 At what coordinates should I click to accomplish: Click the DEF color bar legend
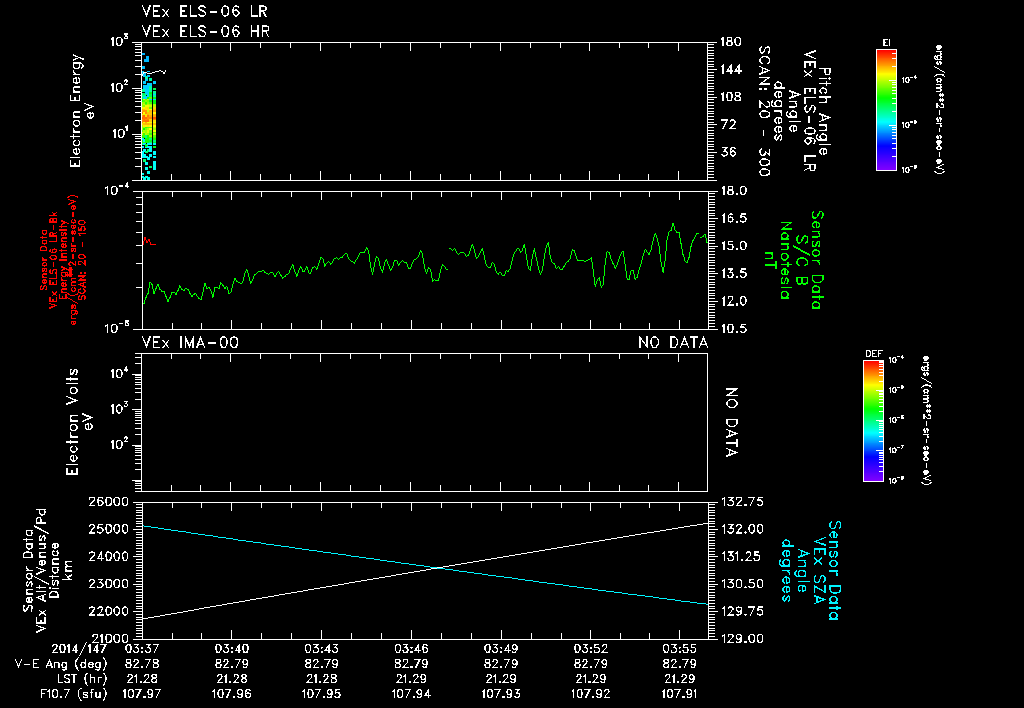873,421
